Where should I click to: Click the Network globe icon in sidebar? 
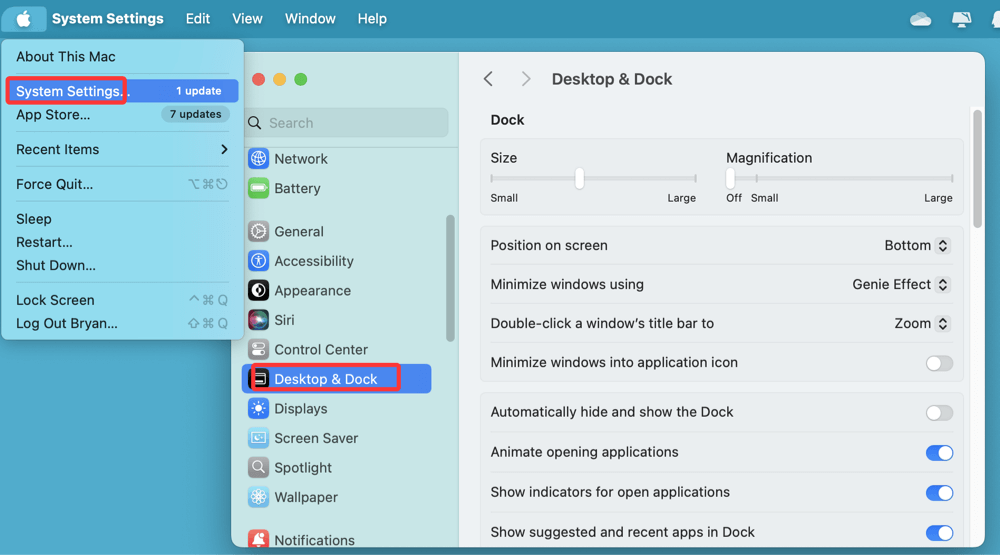point(258,158)
